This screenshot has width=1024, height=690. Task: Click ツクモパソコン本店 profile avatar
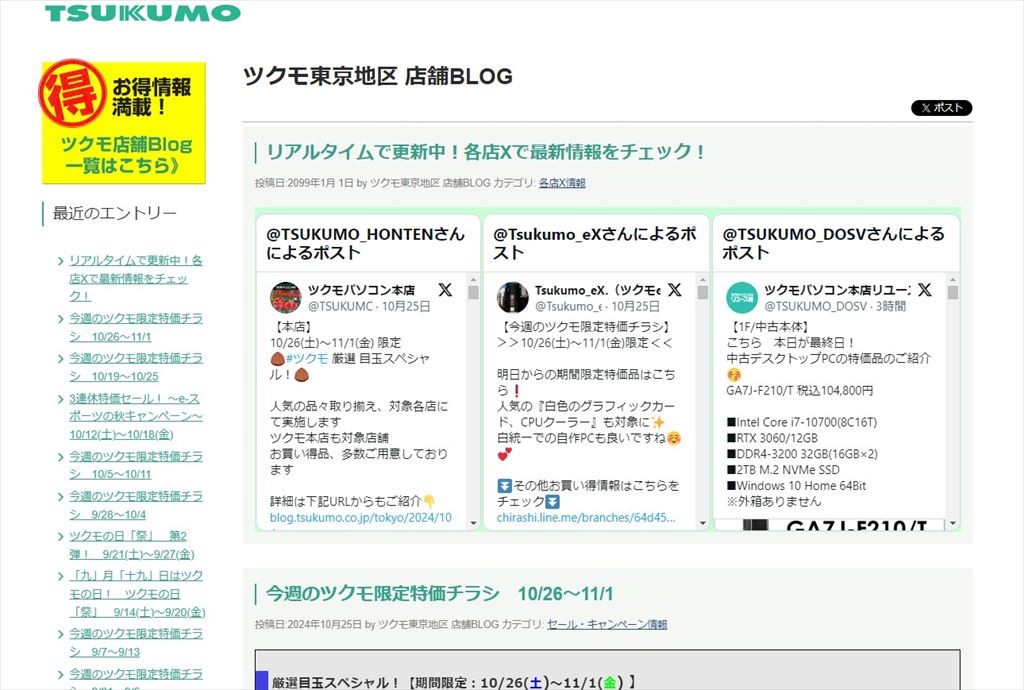pos(286,297)
